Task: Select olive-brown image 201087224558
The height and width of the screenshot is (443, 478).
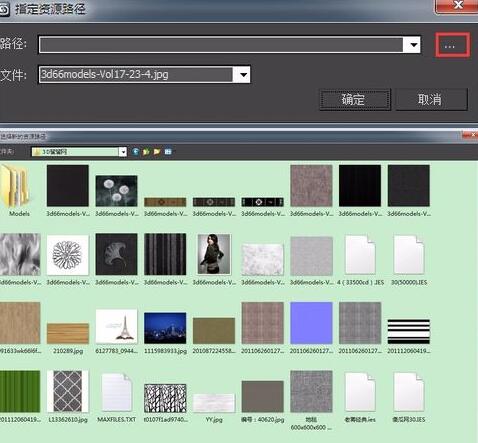Action: (x=214, y=331)
